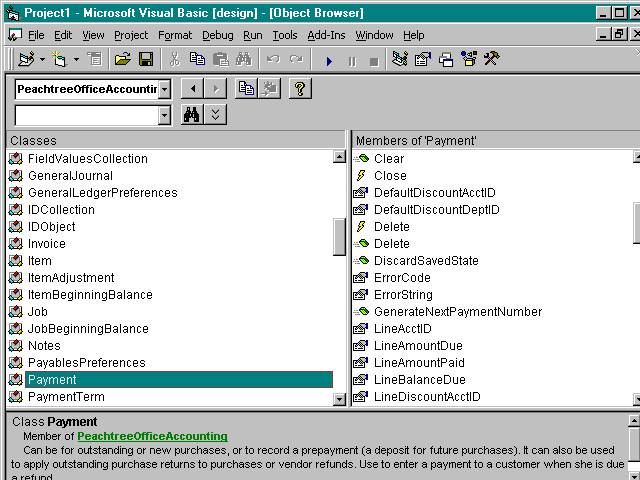
Task: Expand the Add Standard EXE Project dropdown arrow
Action: click(43, 60)
